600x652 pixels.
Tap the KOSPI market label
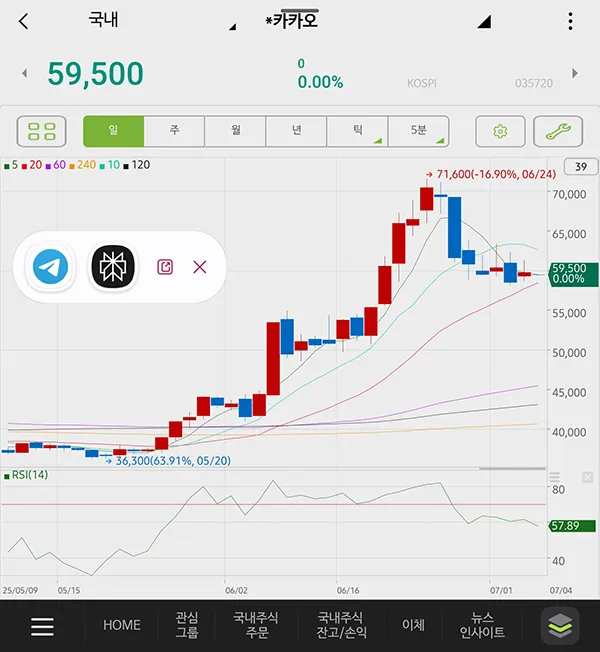coord(422,83)
